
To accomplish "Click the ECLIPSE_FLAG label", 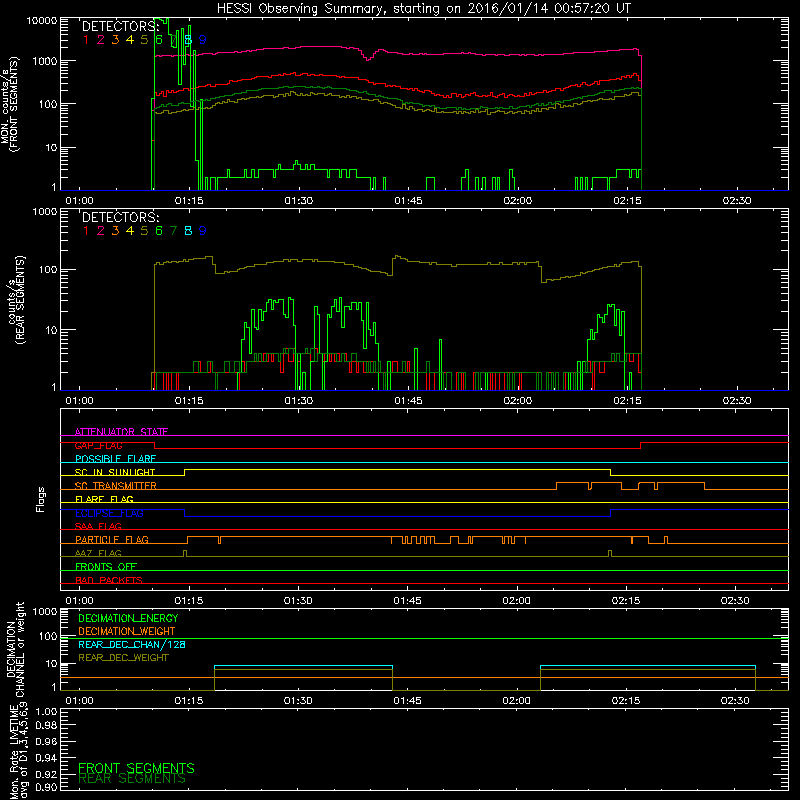I will point(109,513).
